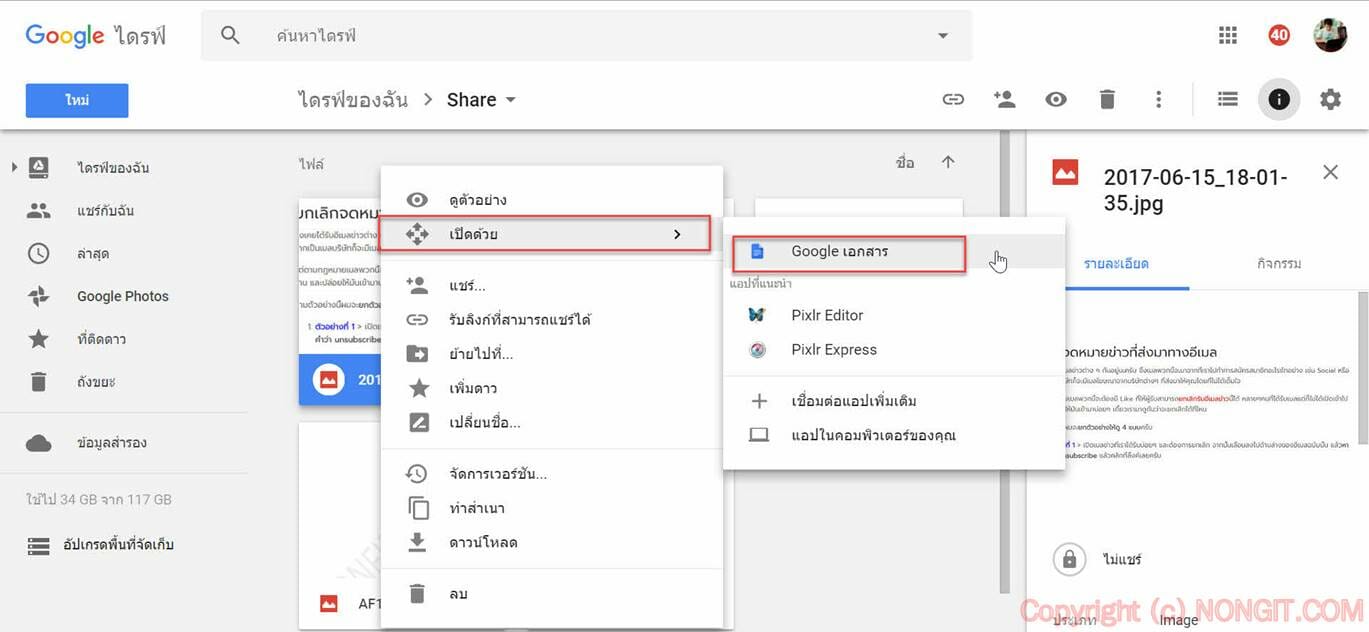Open sort field ชื่อ
Image resolution: width=1369 pixels, height=632 pixels.
point(905,162)
